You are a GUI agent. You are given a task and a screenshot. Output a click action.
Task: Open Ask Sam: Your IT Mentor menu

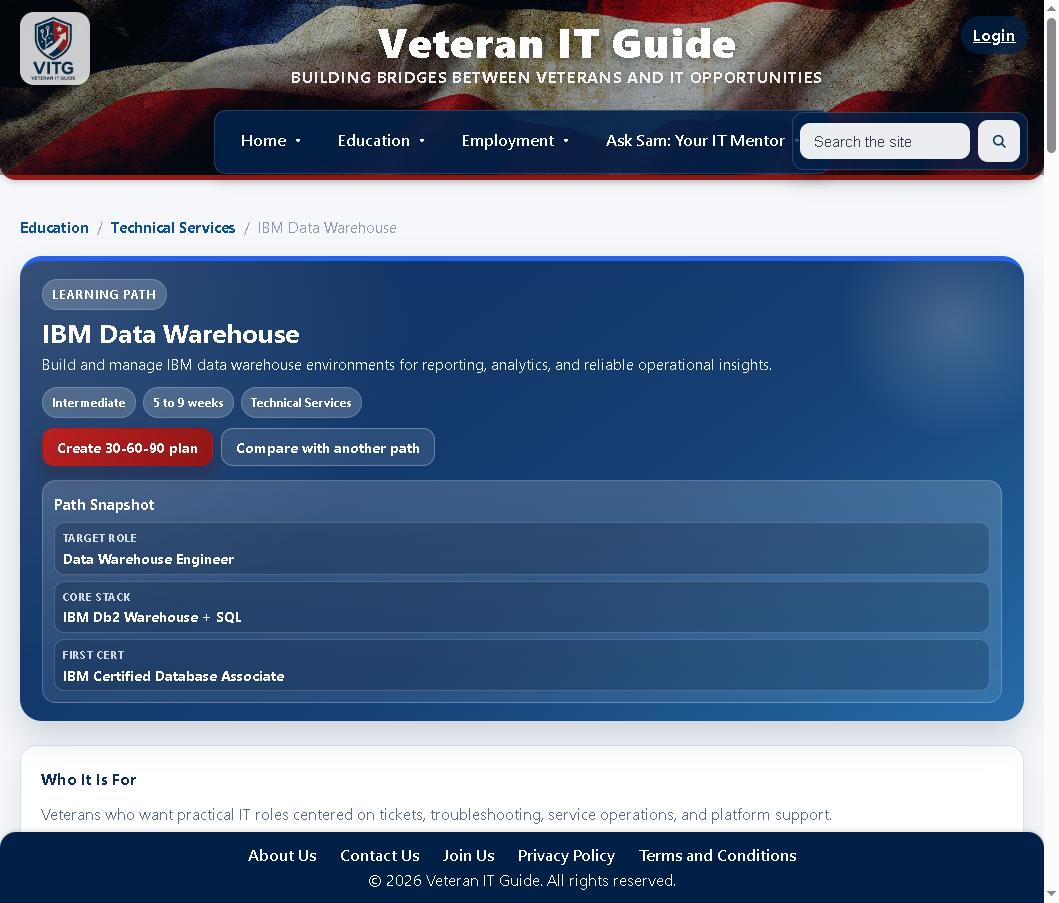(x=696, y=140)
